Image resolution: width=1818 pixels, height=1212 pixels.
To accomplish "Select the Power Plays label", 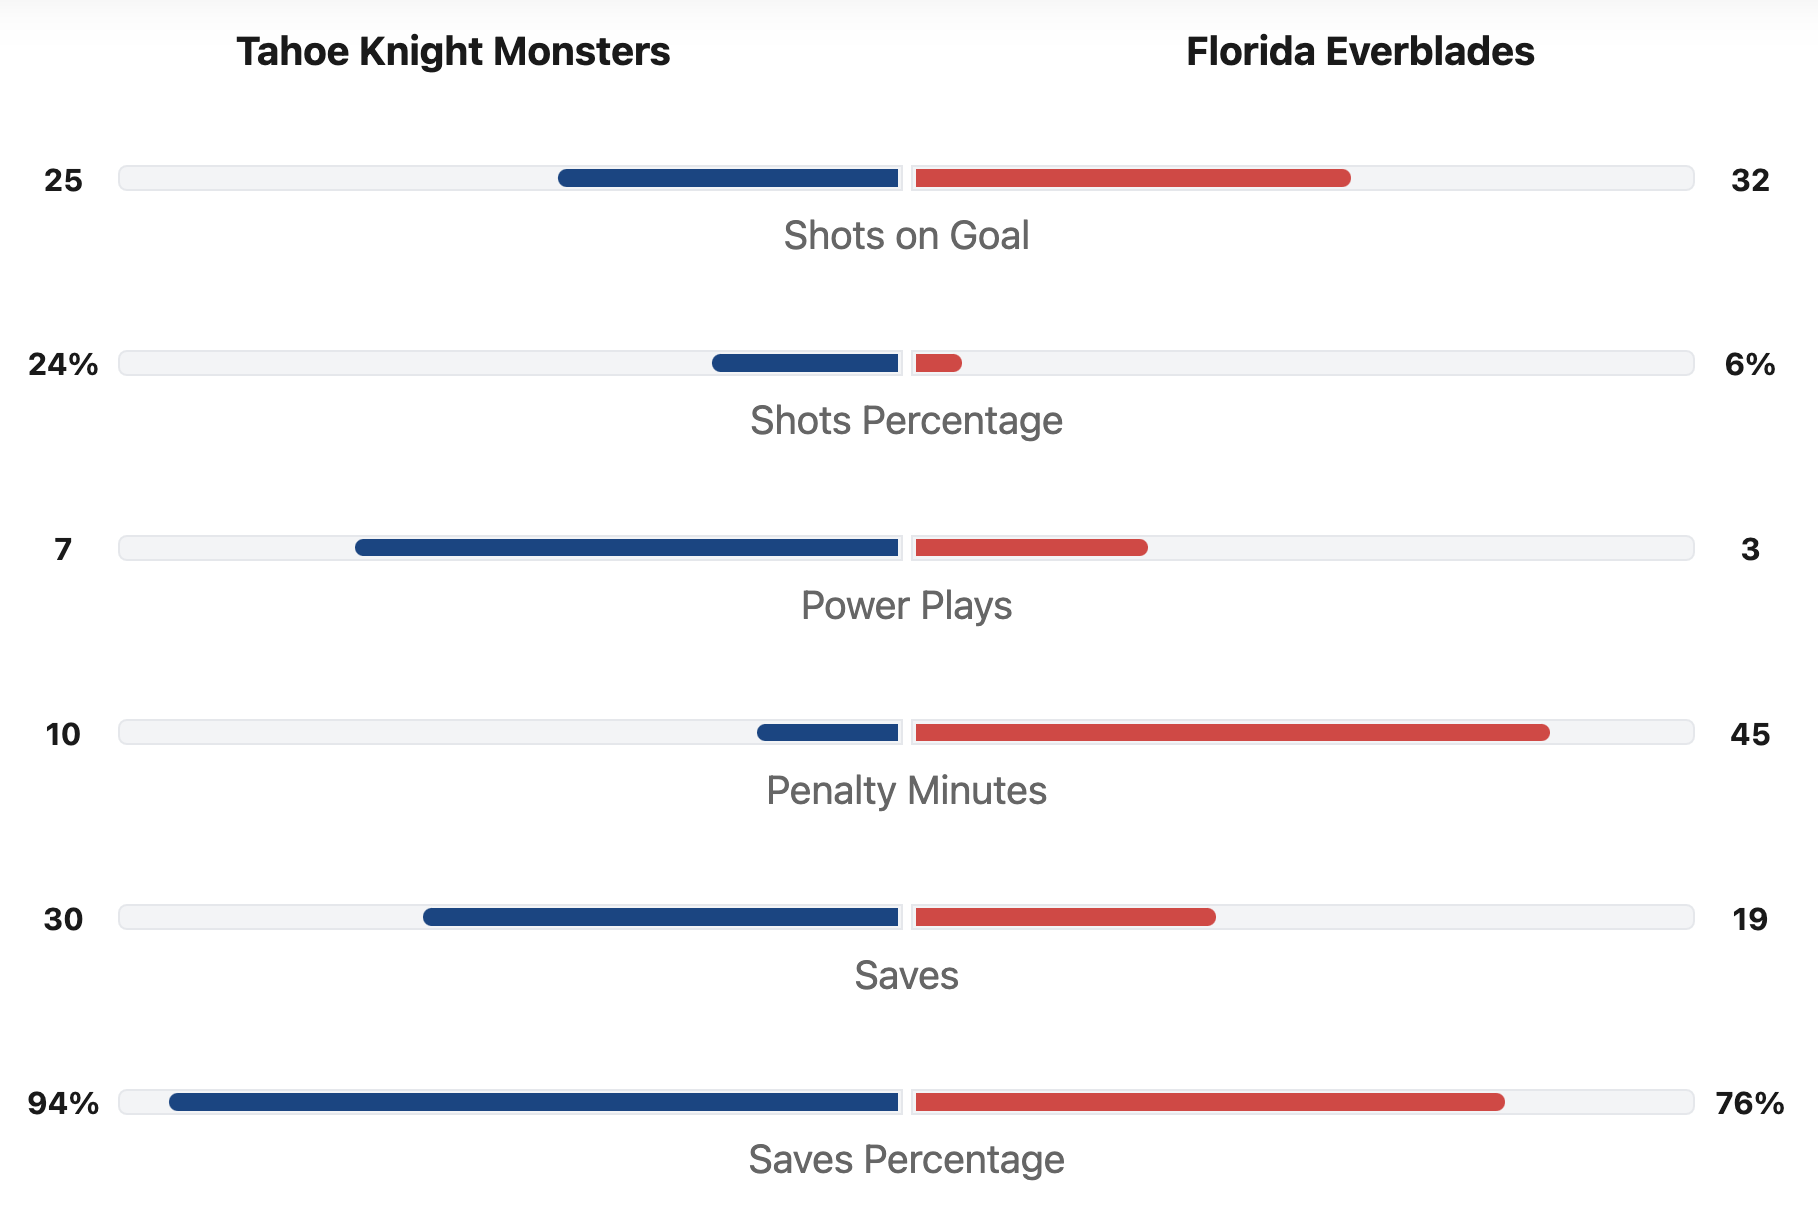I will tap(906, 606).
